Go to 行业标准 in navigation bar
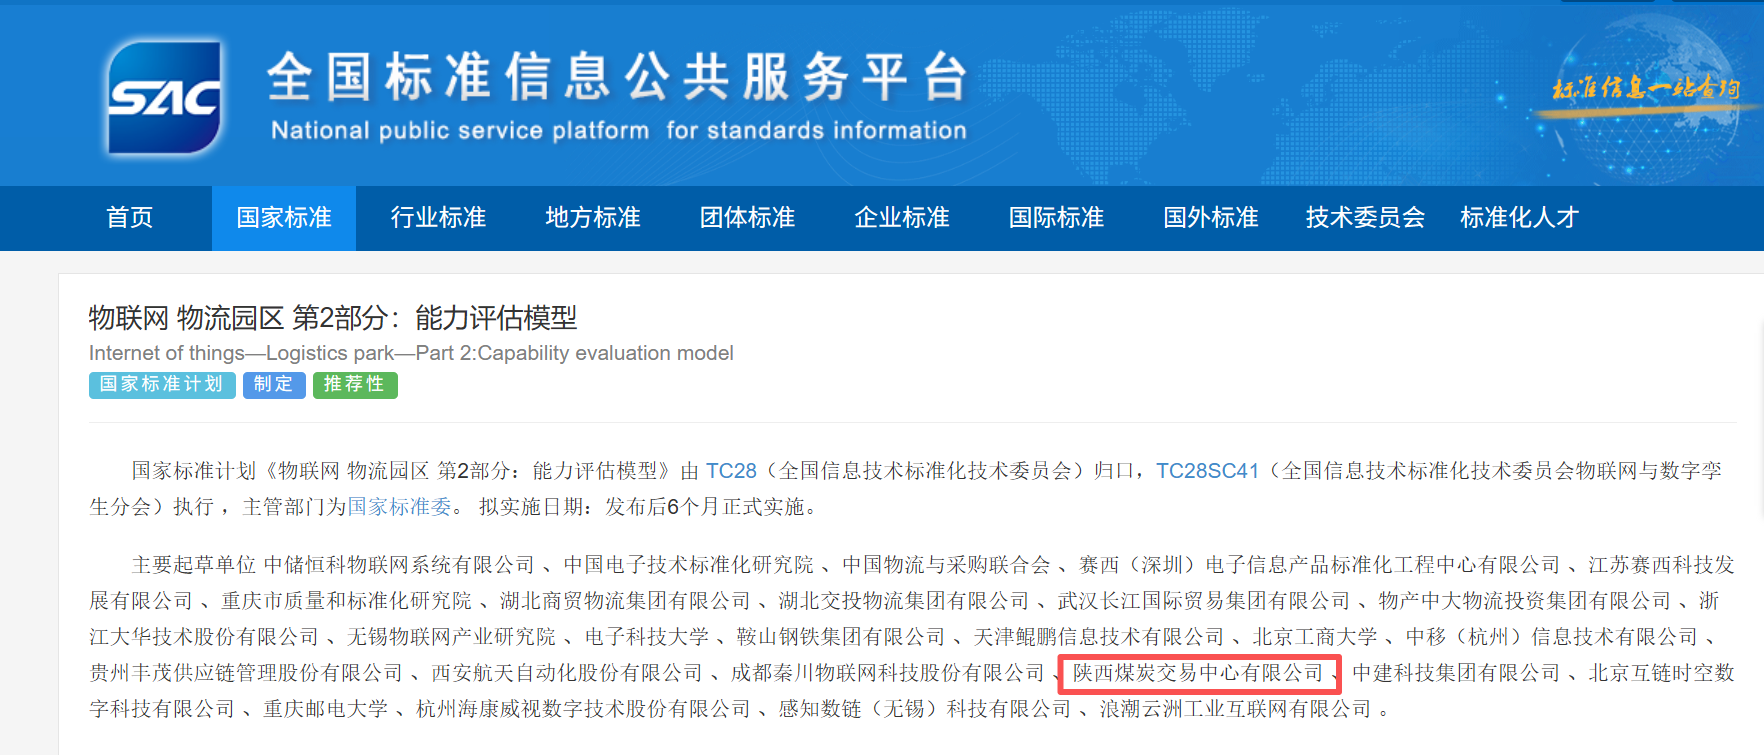1764x755 pixels. coord(438,218)
